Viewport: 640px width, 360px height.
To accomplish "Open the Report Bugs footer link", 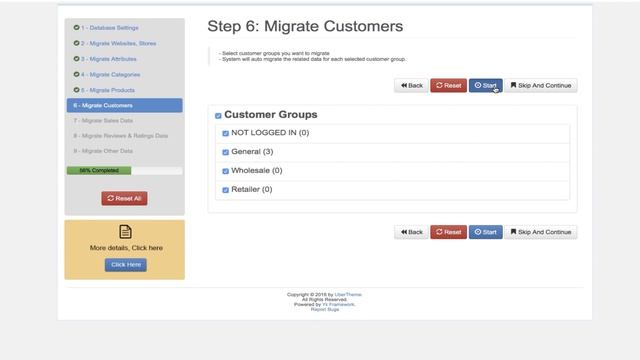I will point(325,309).
